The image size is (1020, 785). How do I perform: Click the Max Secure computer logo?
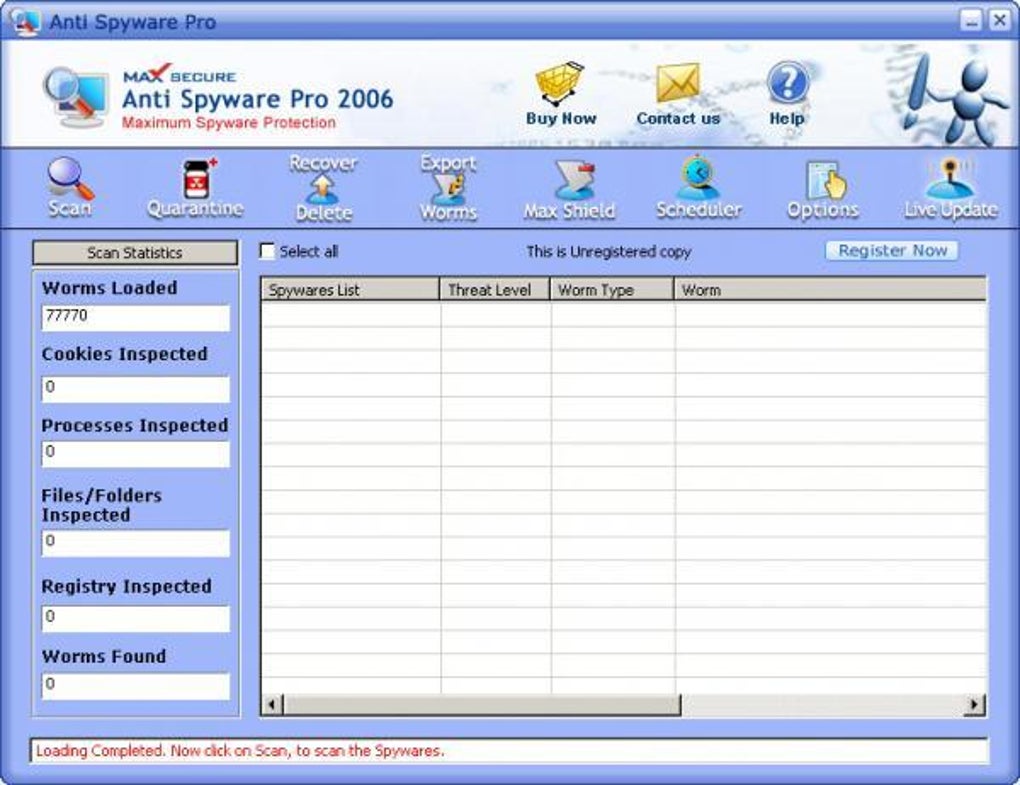[x=75, y=97]
